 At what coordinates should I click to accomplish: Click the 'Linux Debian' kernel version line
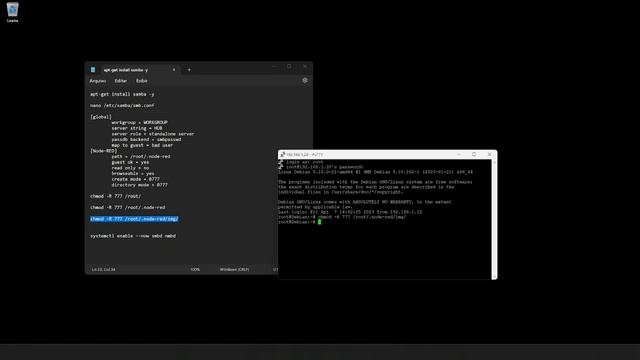376,172
